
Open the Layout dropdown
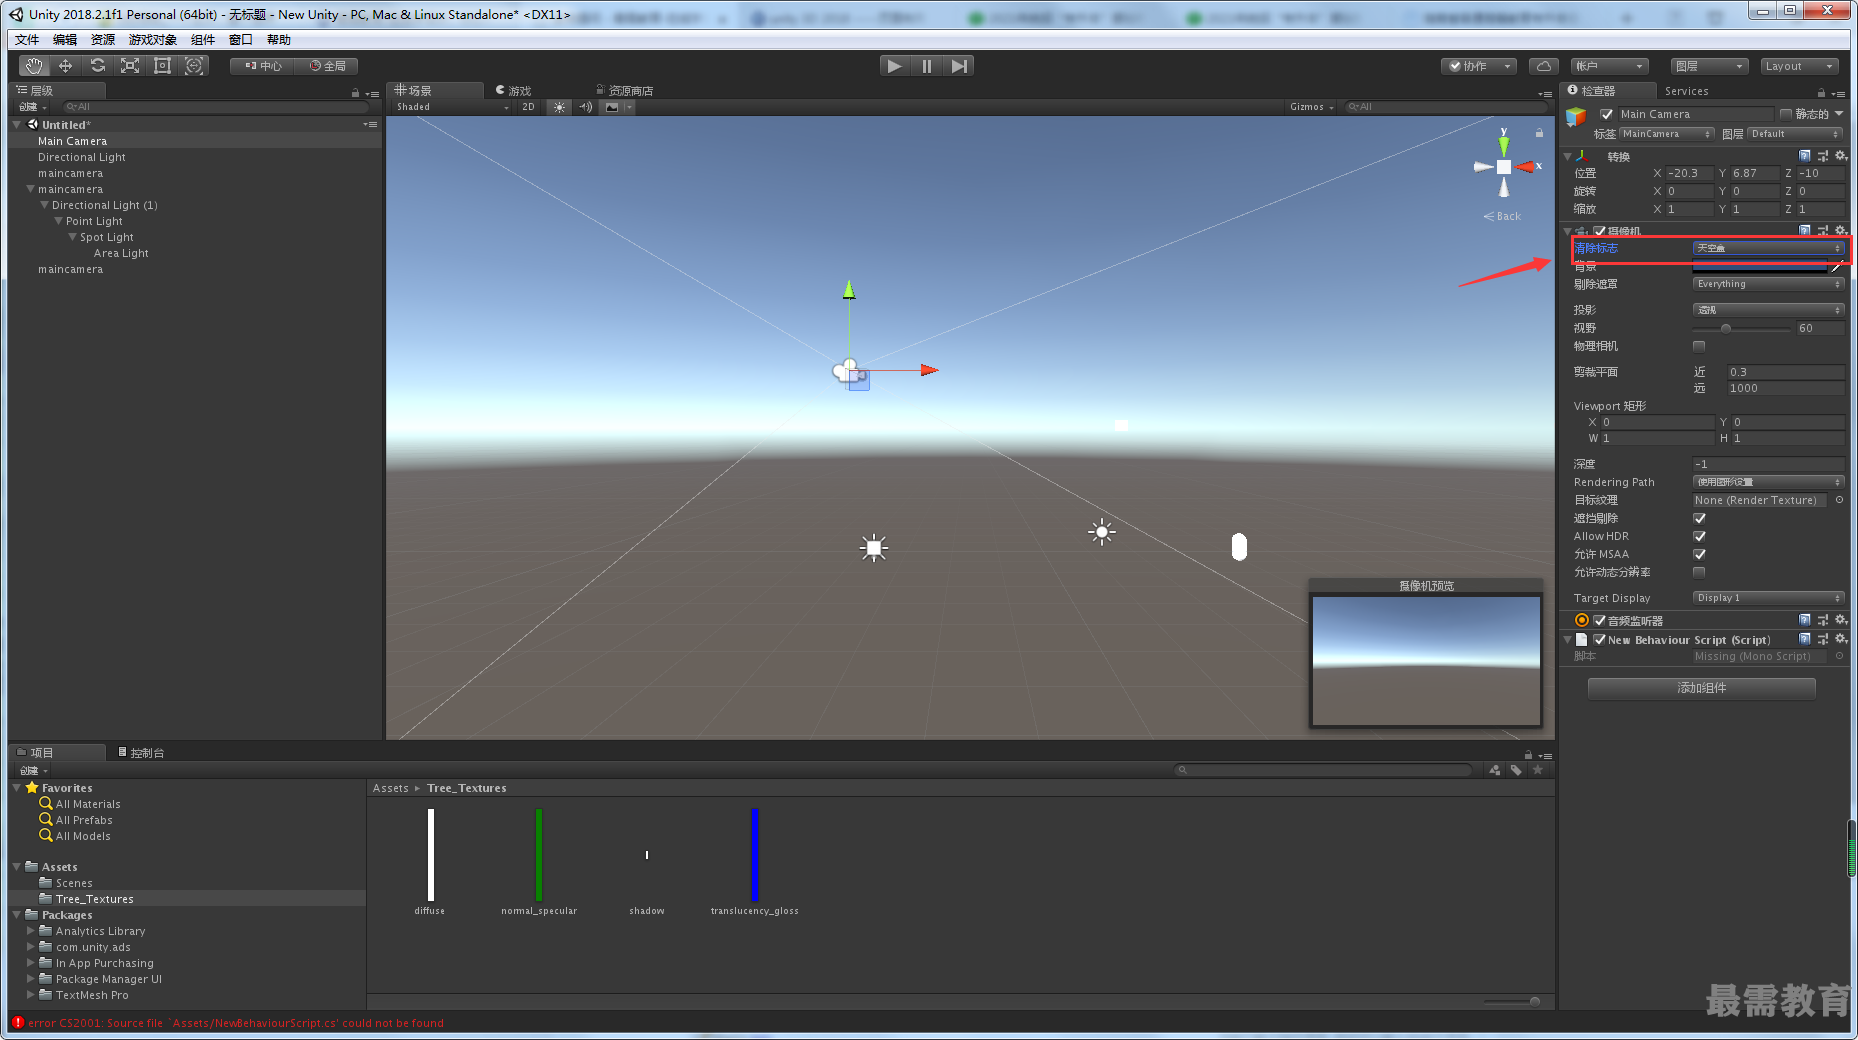point(1800,66)
